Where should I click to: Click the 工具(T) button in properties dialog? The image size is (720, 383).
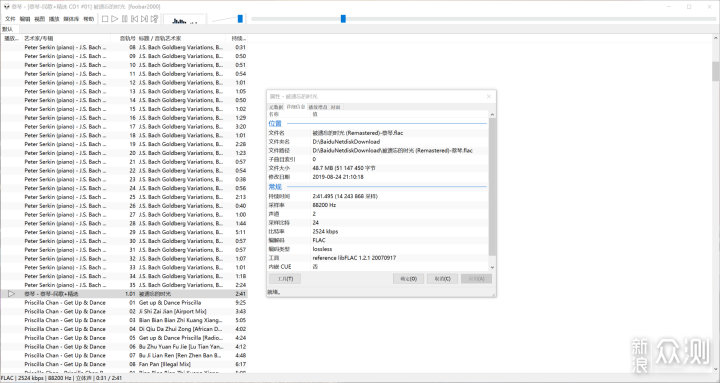pos(285,279)
